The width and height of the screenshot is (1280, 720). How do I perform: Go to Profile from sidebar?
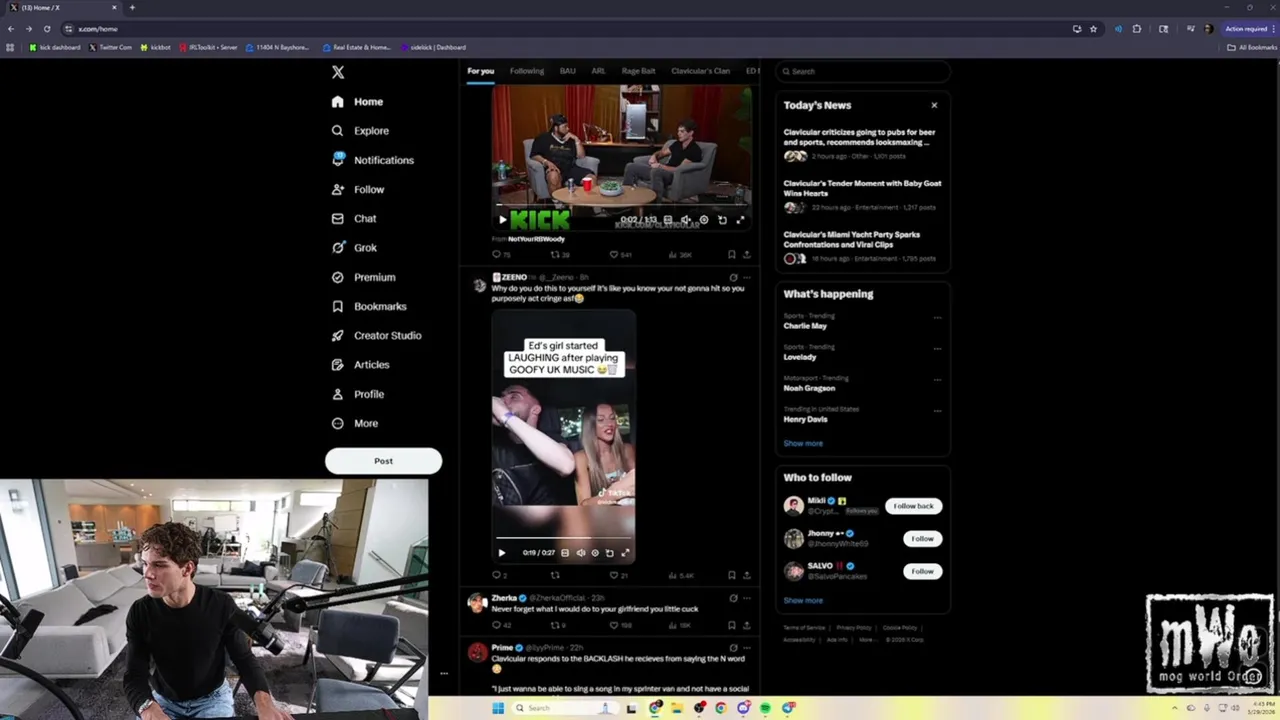coord(357,394)
